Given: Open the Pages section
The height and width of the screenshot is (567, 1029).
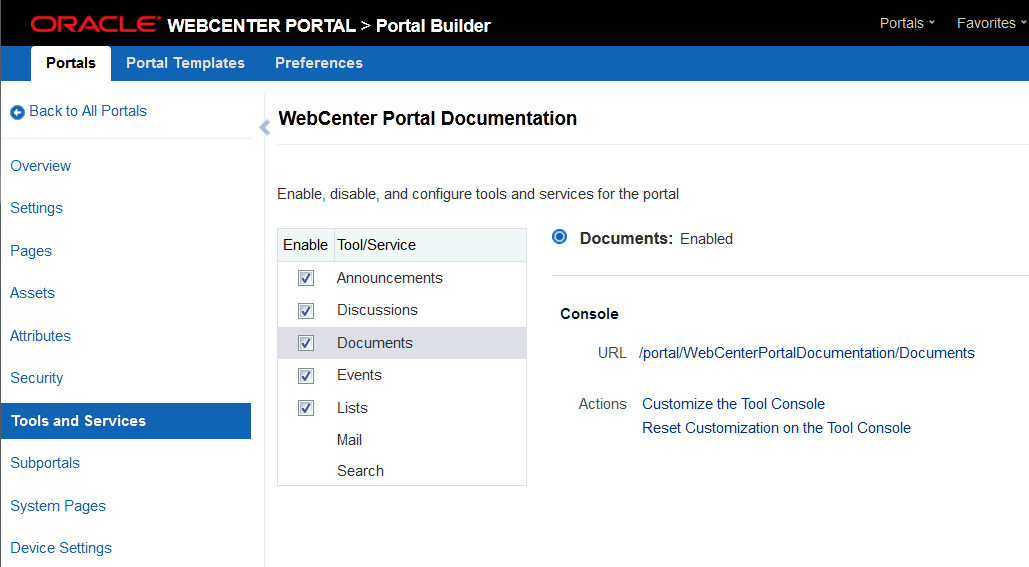Looking at the screenshot, I should point(31,251).
